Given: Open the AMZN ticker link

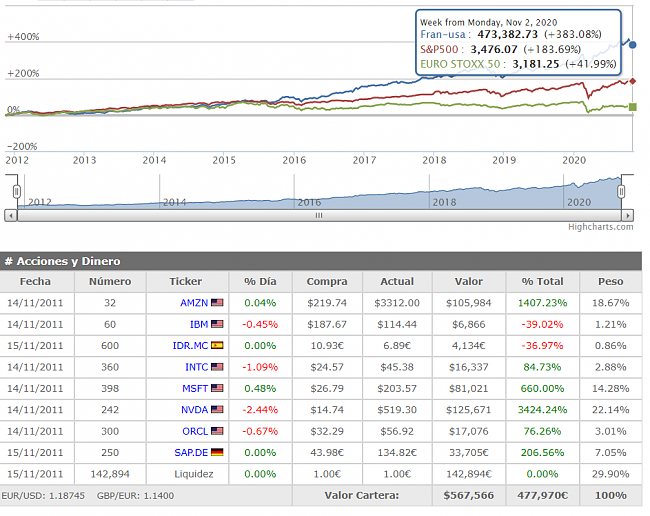Looking at the screenshot, I should point(194,302).
